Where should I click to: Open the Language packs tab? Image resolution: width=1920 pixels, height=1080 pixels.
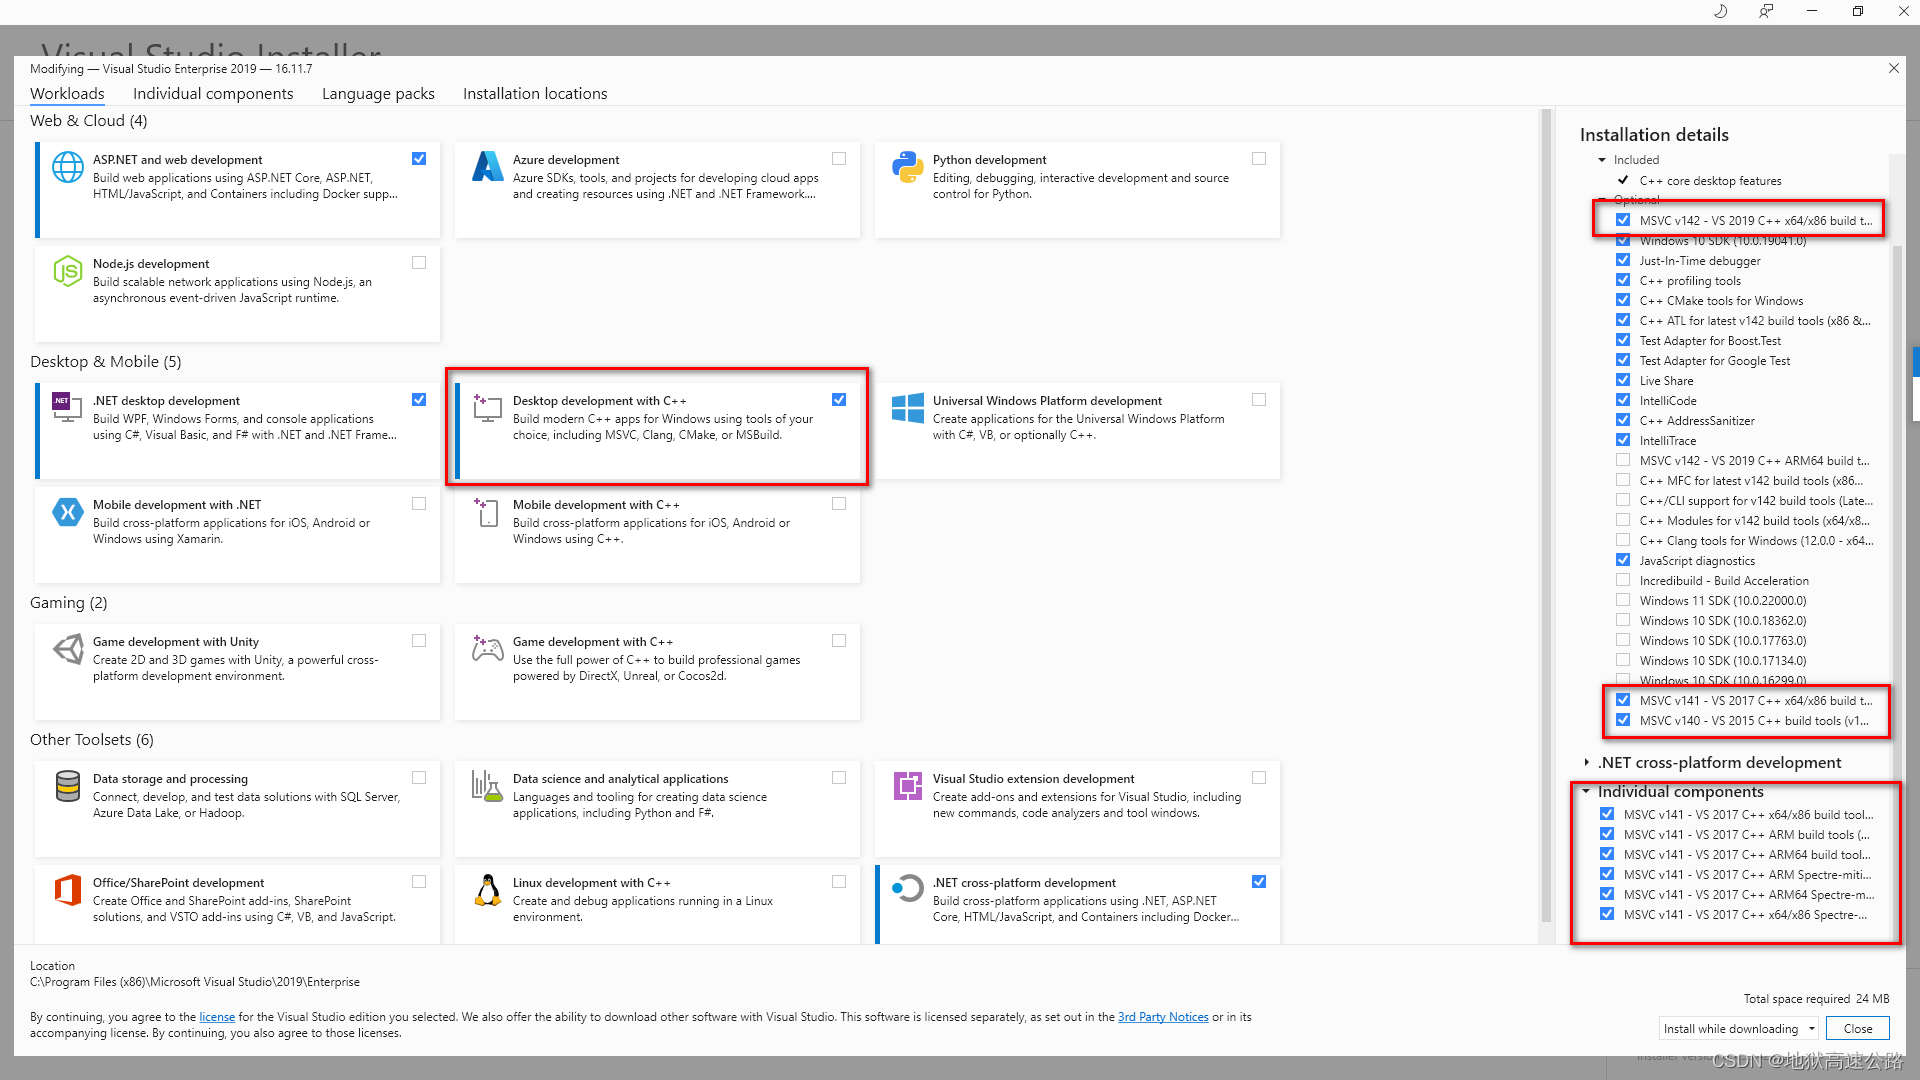378,93
